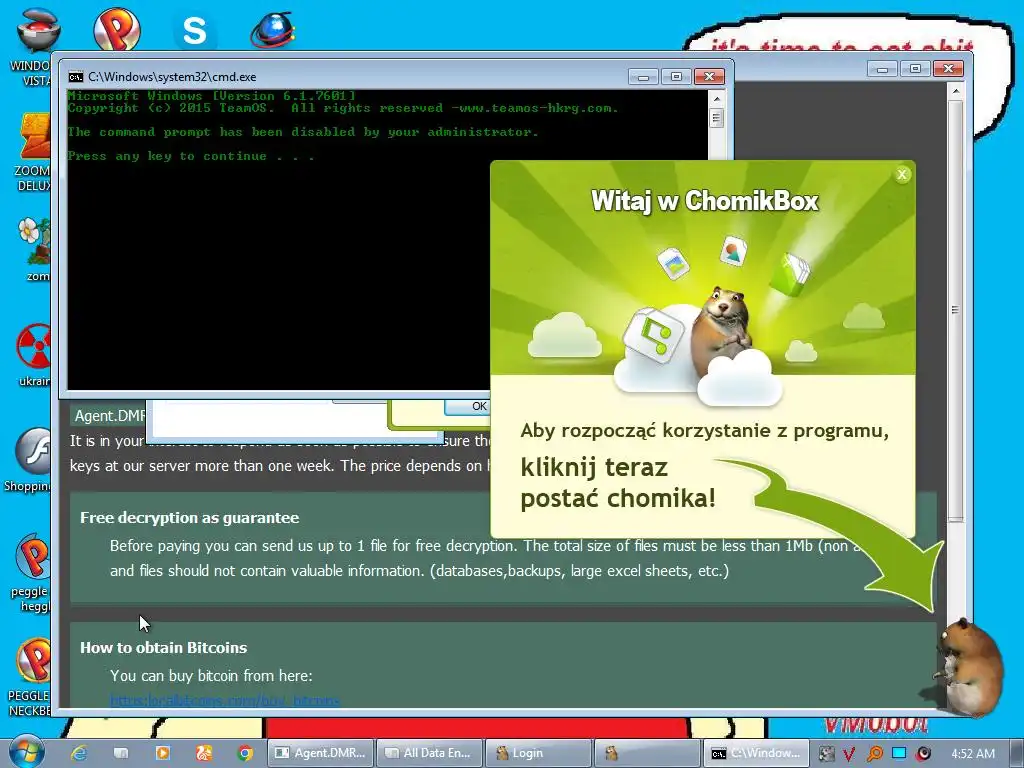This screenshot has width=1024, height=768.
Task: Close the ransom note back window
Action: click(948, 69)
